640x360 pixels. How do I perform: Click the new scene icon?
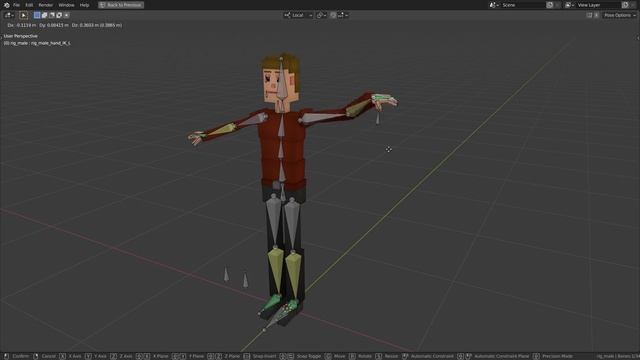(550, 5)
